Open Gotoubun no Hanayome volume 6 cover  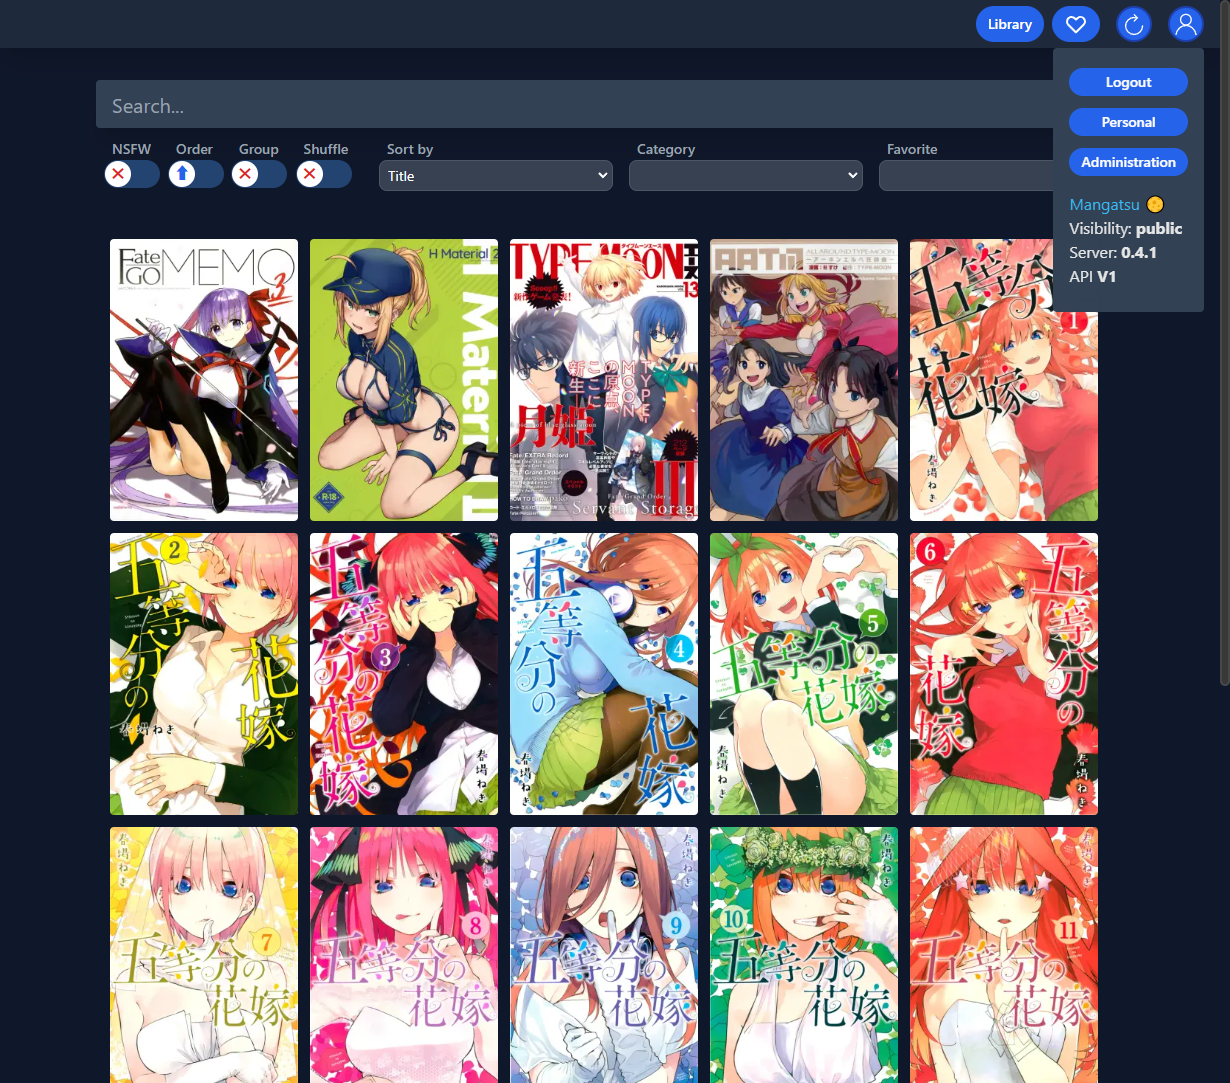tap(1004, 674)
